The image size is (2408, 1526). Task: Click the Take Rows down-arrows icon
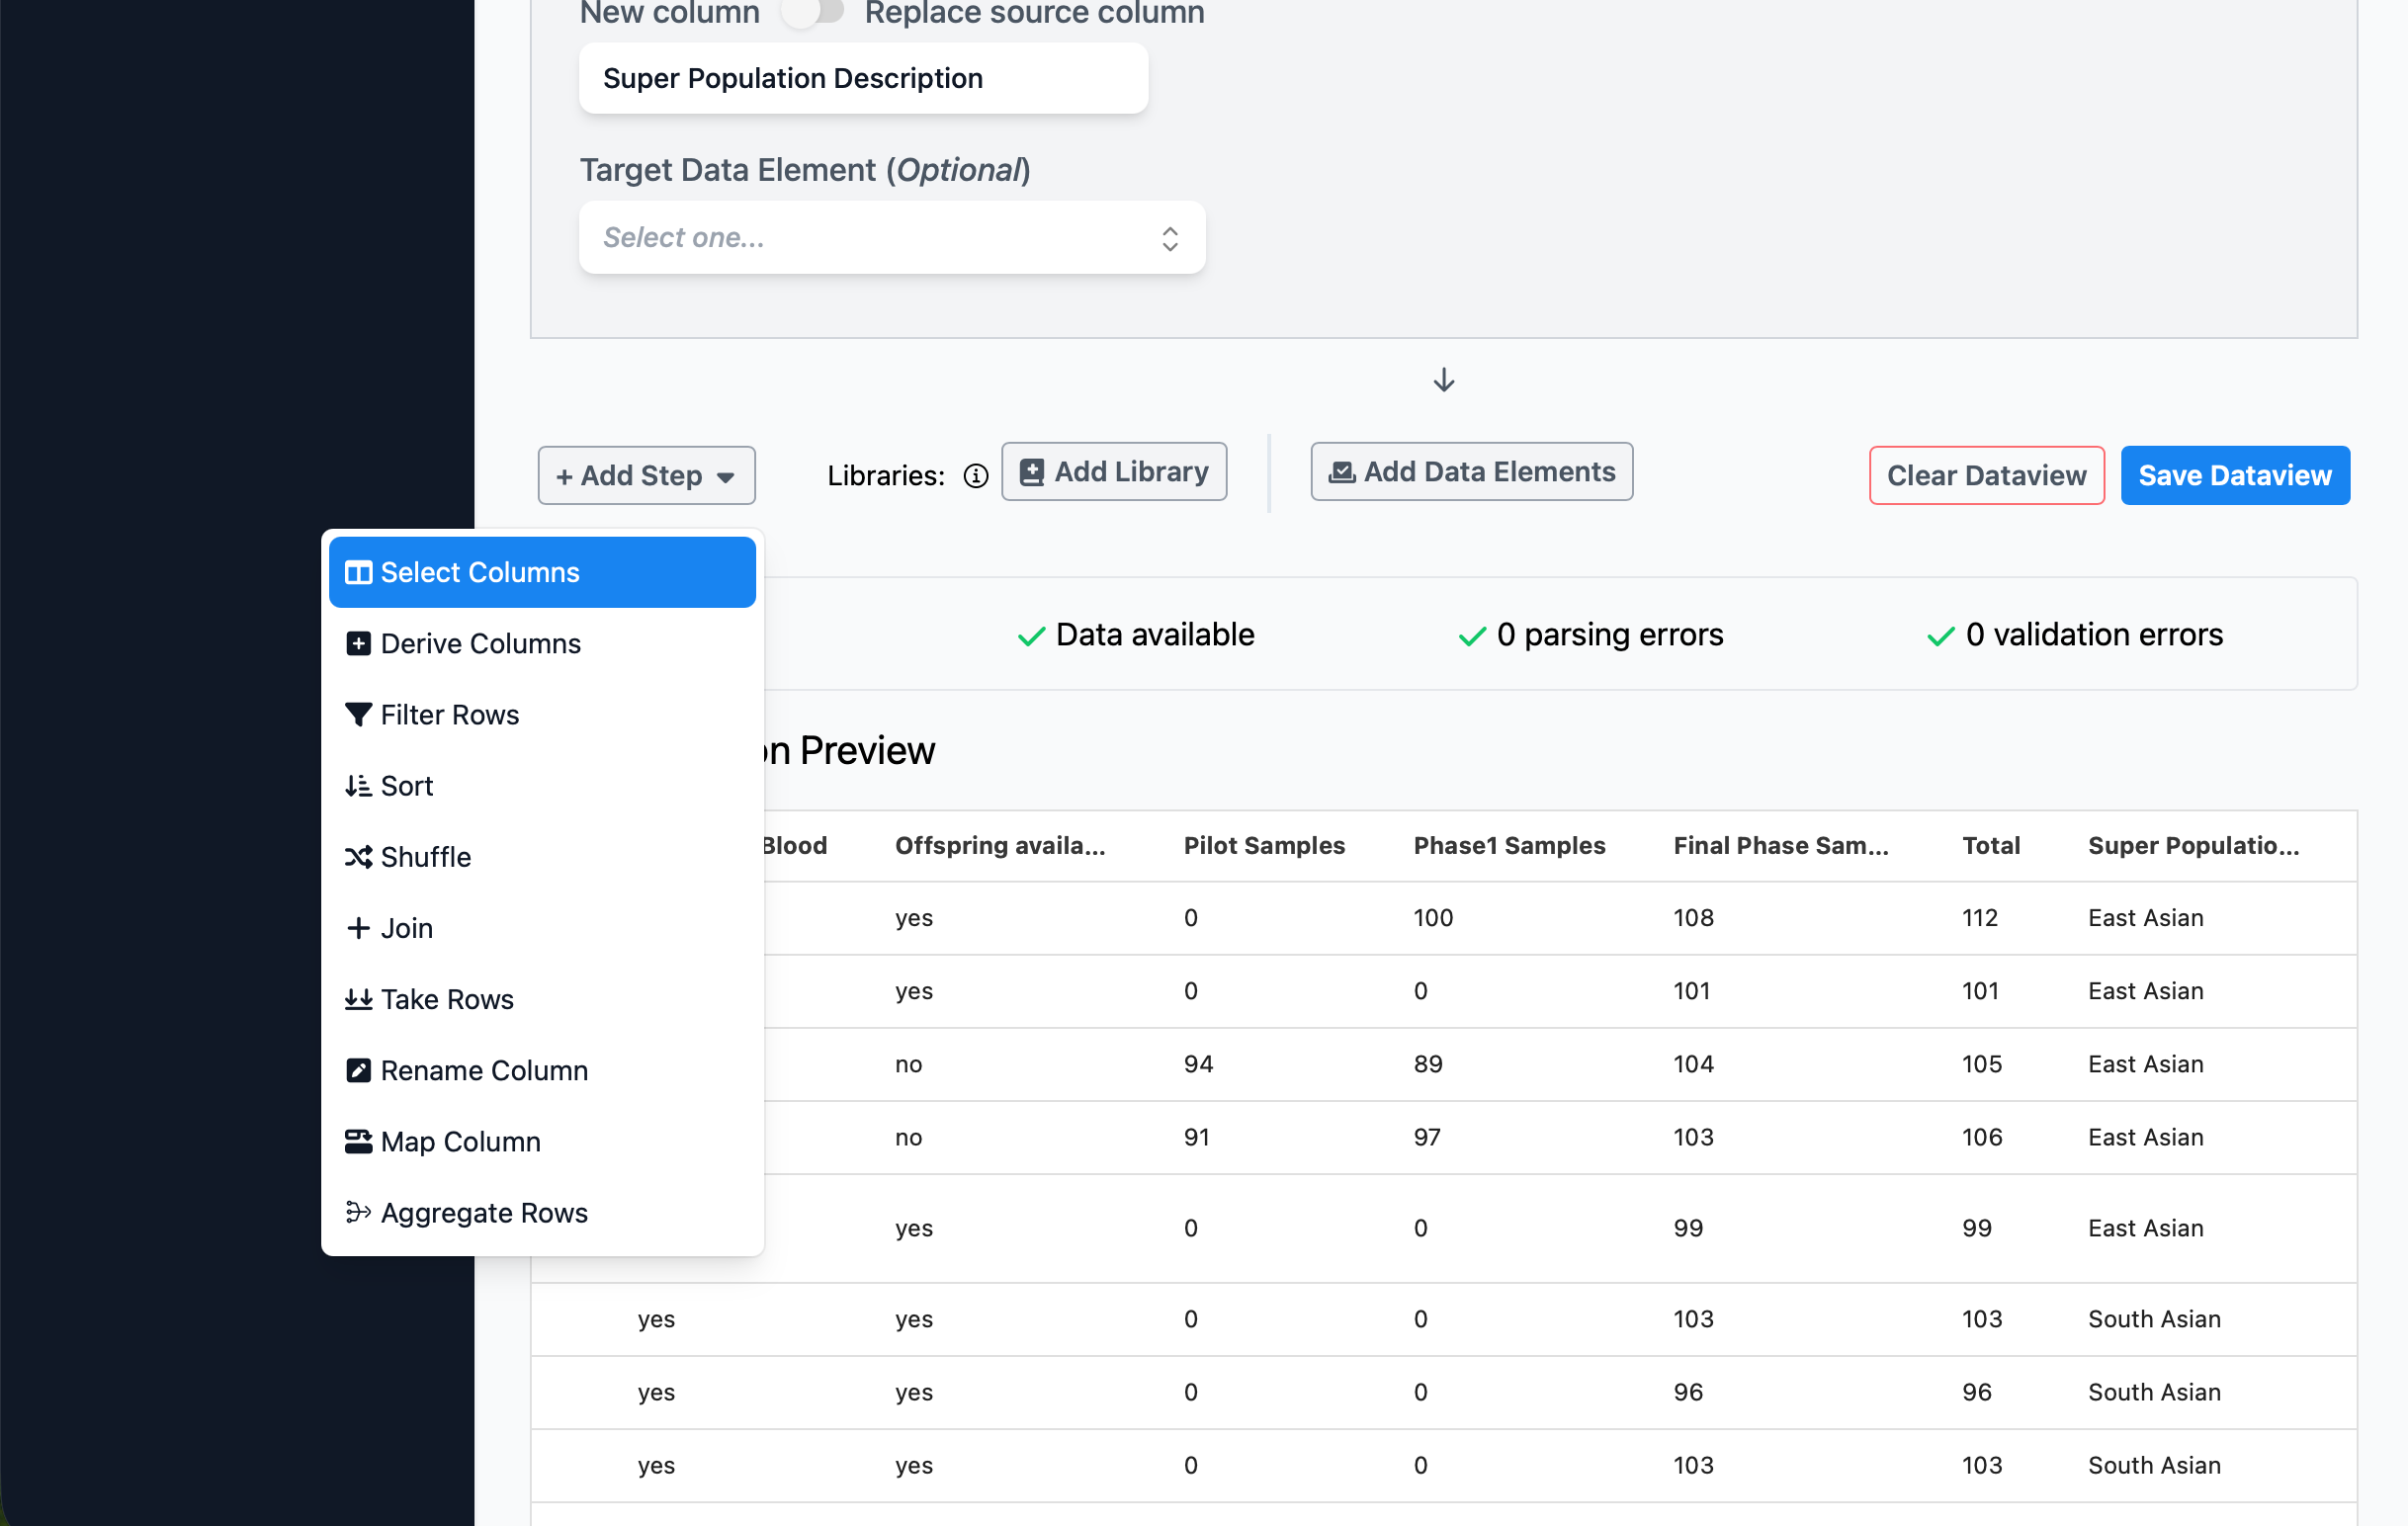pos(358,999)
